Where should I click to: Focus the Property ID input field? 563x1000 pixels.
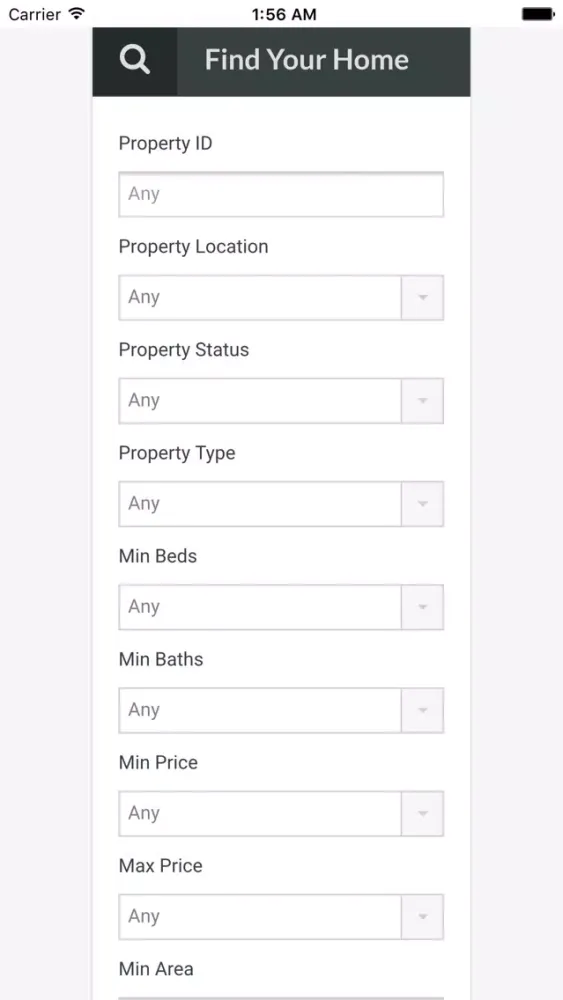[281, 195]
